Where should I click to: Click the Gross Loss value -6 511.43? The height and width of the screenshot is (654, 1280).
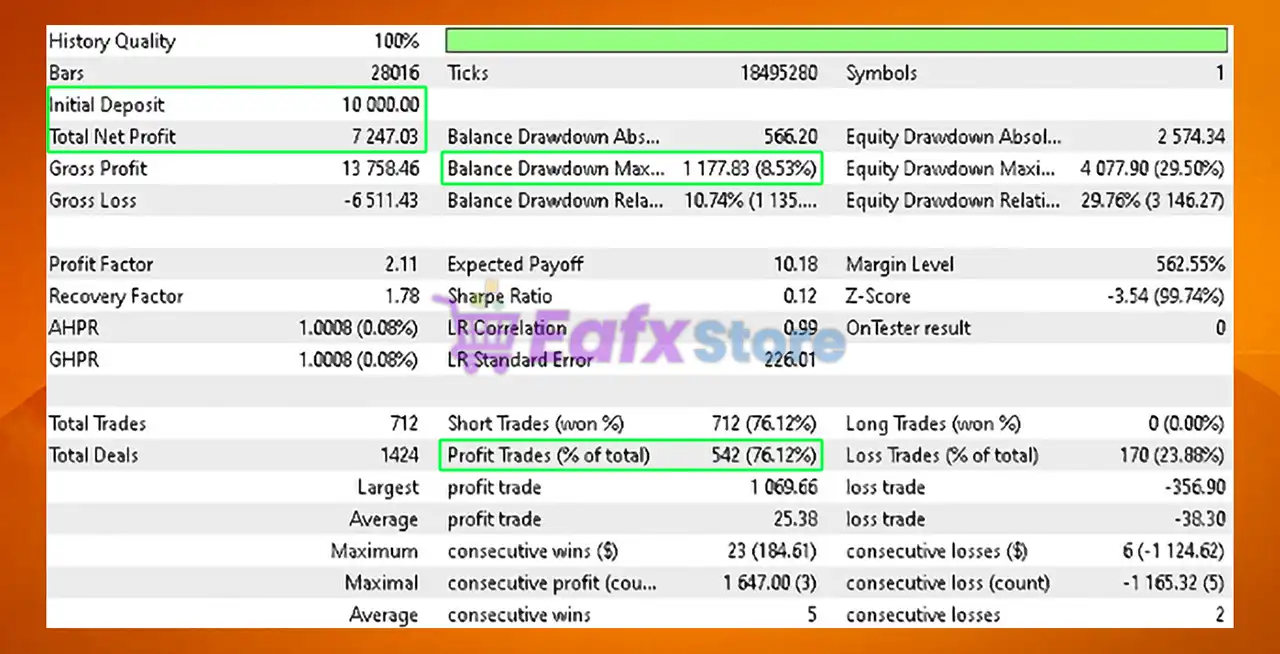coord(381,201)
